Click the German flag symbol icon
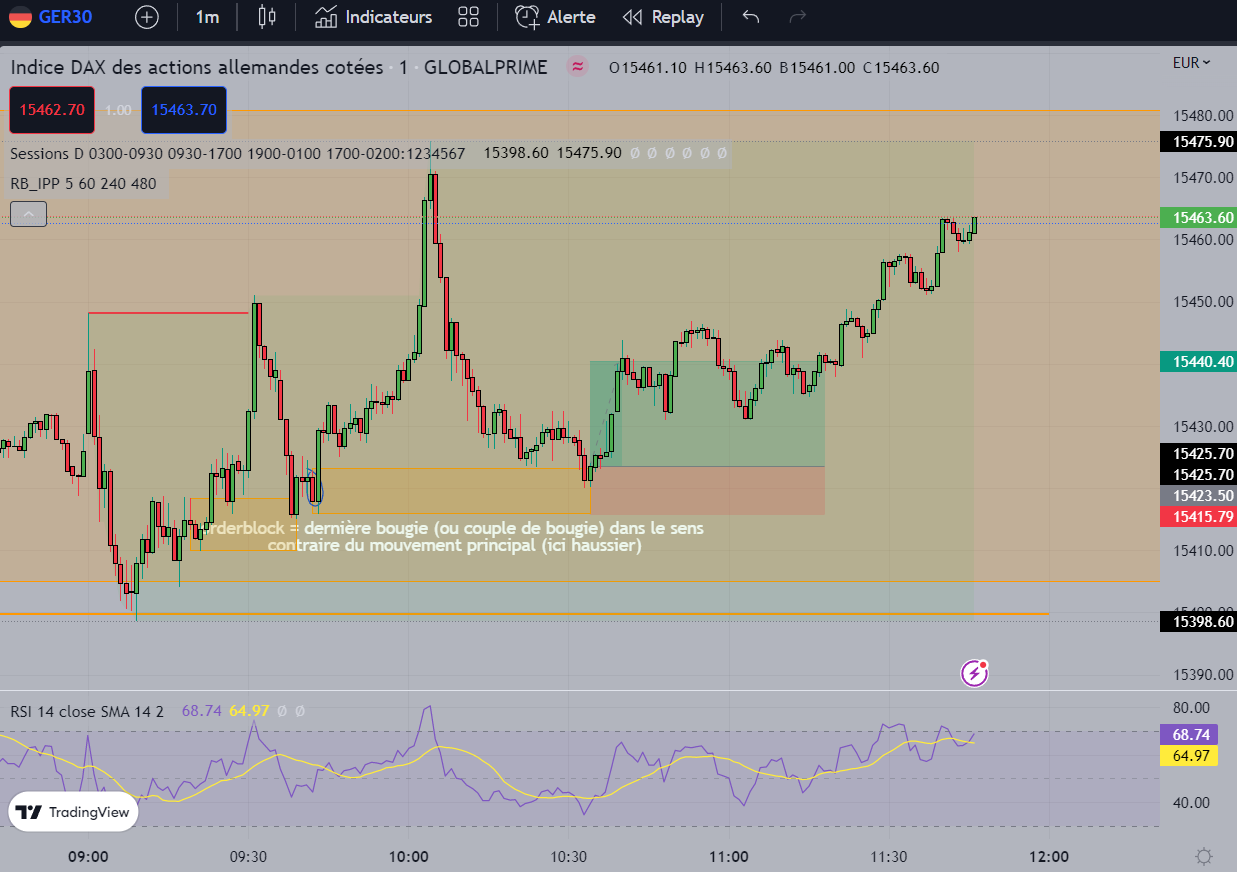 19,17
